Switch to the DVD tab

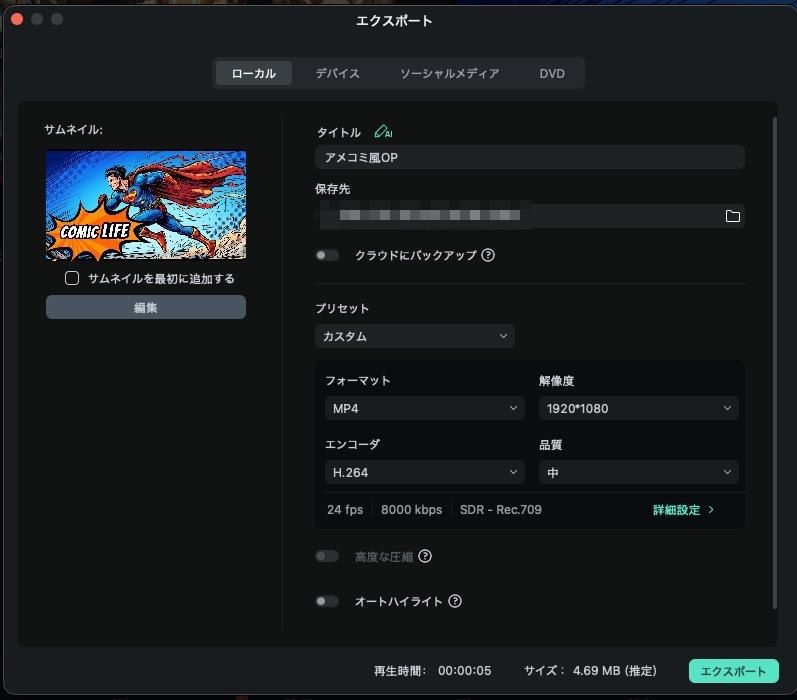[552, 73]
